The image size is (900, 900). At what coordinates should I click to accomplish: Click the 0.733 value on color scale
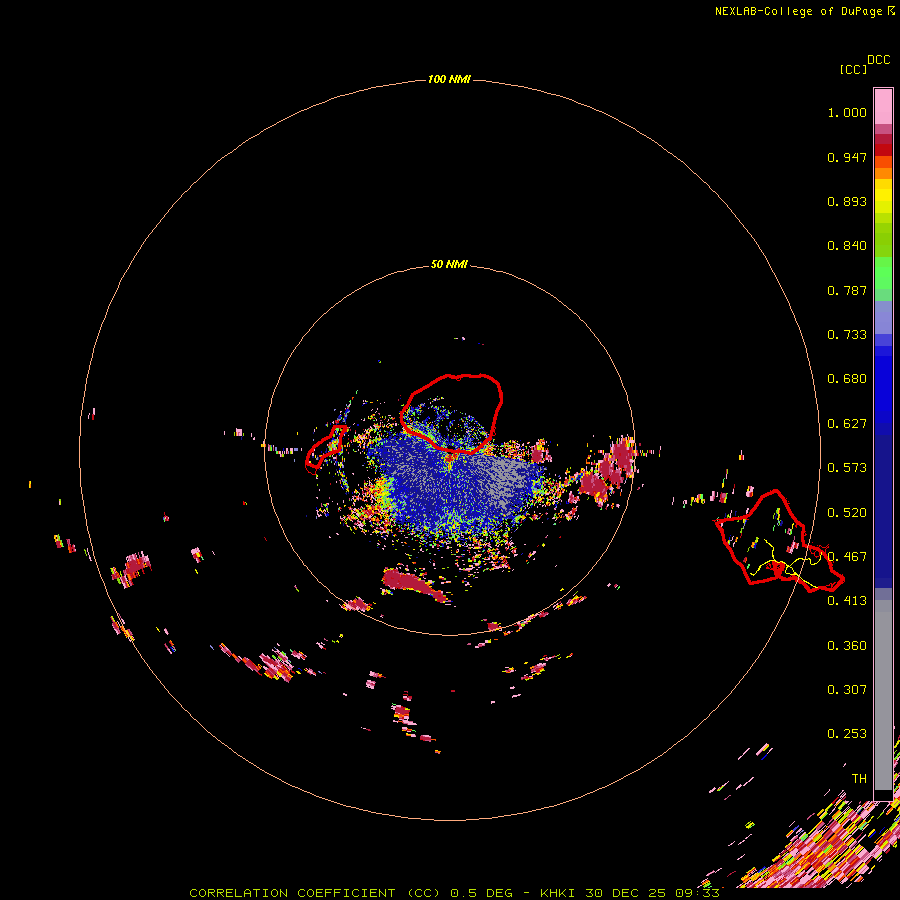(847, 335)
